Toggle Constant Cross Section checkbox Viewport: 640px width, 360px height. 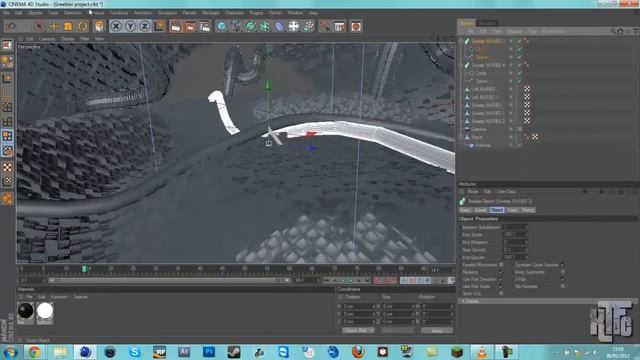coord(562,265)
